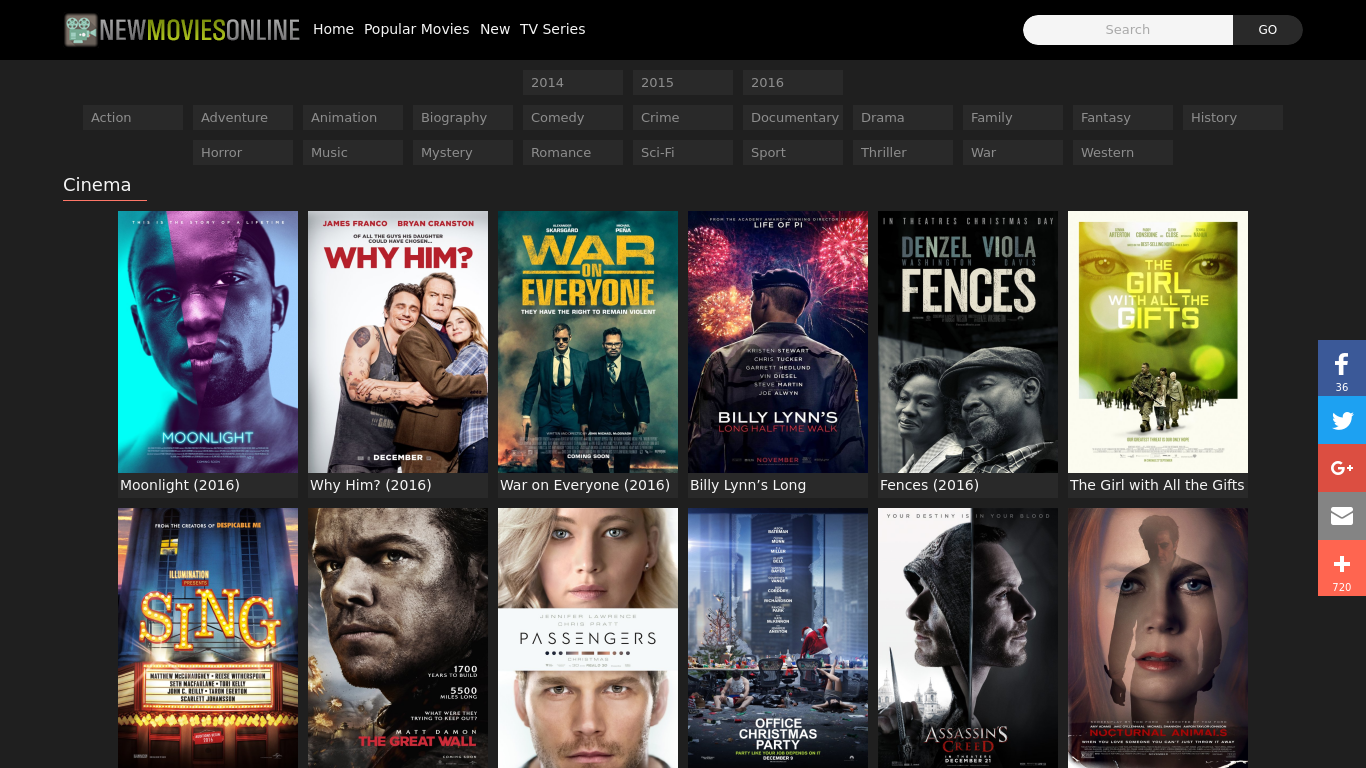Click the Google Plus share icon
This screenshot has width=1366, height=768.
(1342, 468)
